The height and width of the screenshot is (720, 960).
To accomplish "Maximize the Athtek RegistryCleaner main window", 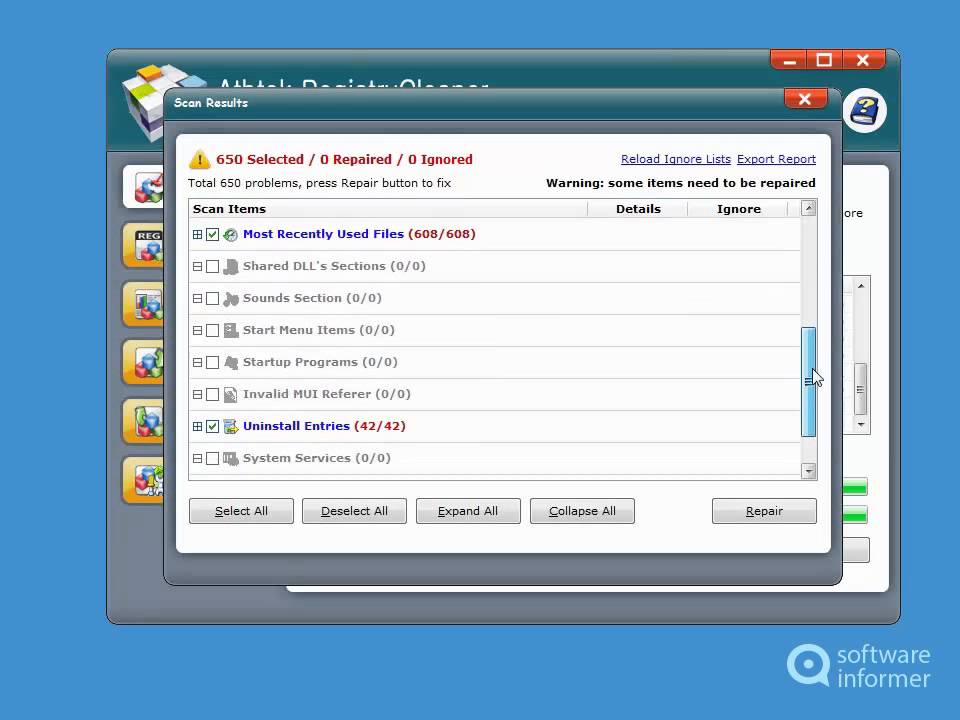I will 824,60.
